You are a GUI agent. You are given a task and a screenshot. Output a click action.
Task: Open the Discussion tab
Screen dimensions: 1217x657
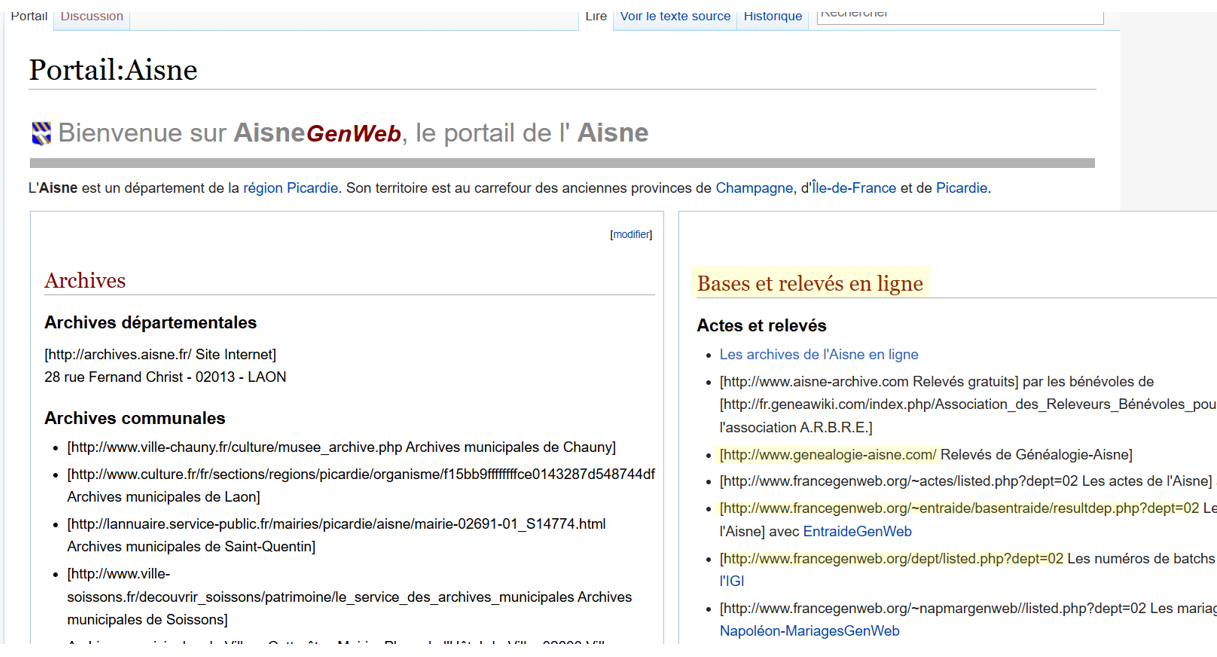(x=92, y=16)
